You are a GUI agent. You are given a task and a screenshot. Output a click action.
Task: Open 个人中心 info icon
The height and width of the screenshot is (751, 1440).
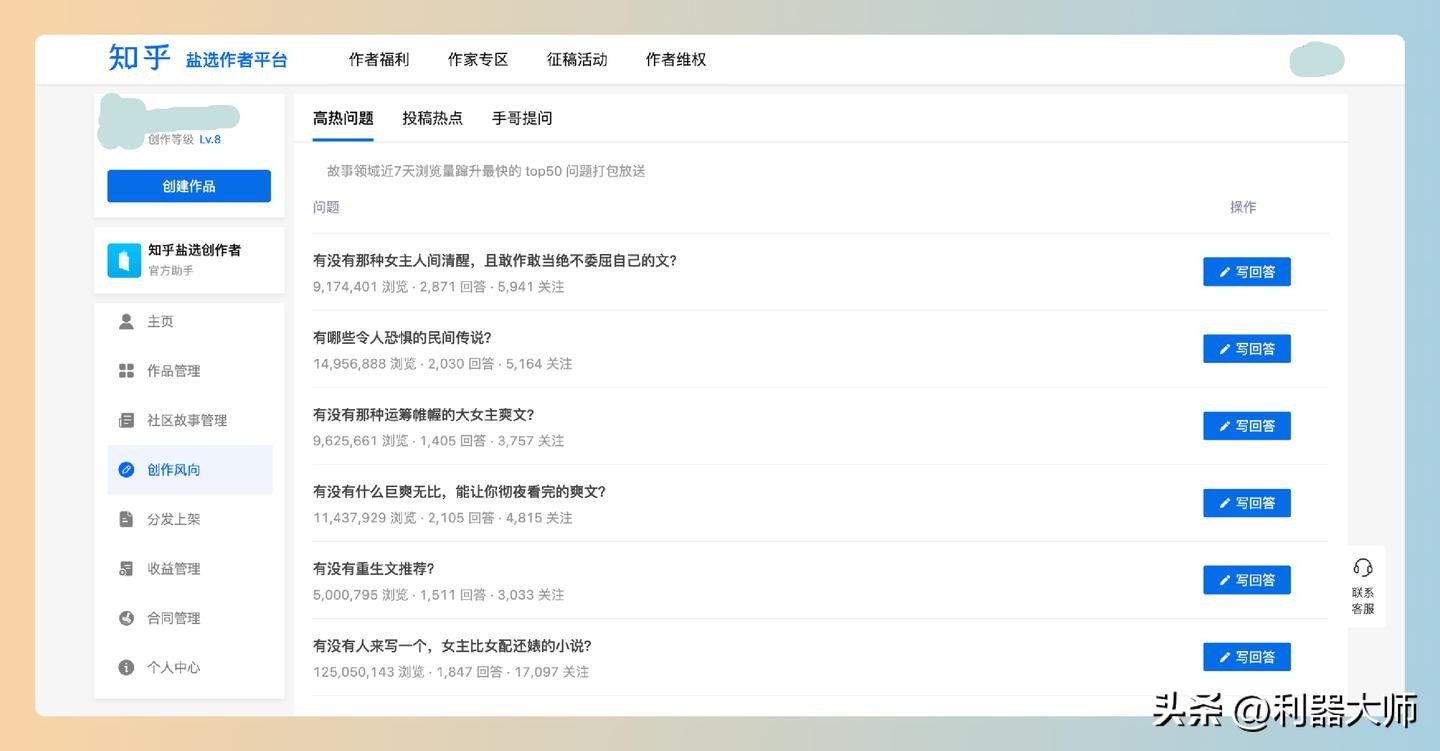click(126, 668)
